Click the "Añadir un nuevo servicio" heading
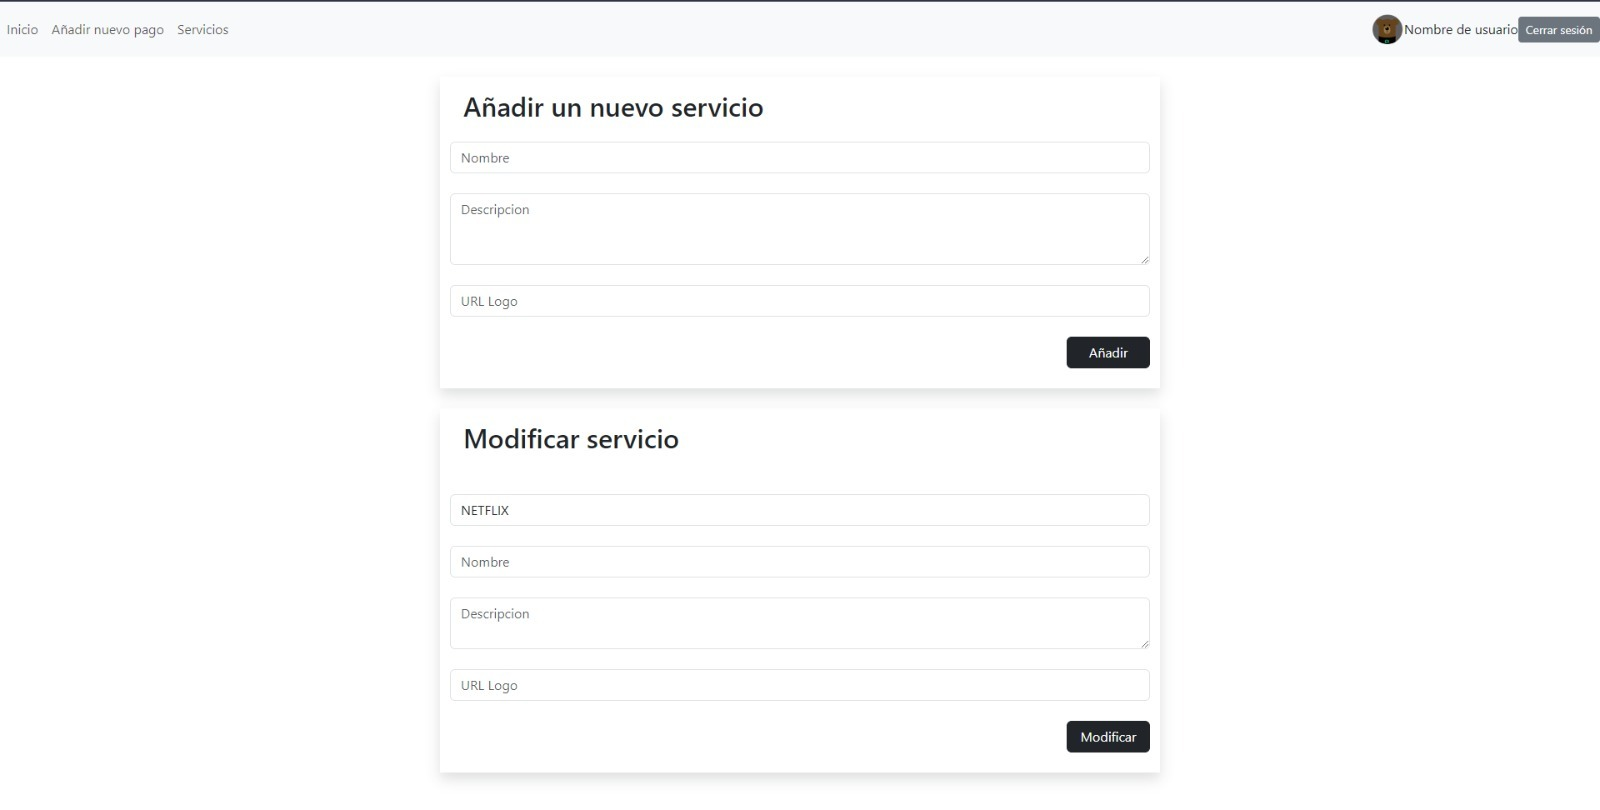The width and height of the screenshot is (1600, 810). click(x=613, y=107)
